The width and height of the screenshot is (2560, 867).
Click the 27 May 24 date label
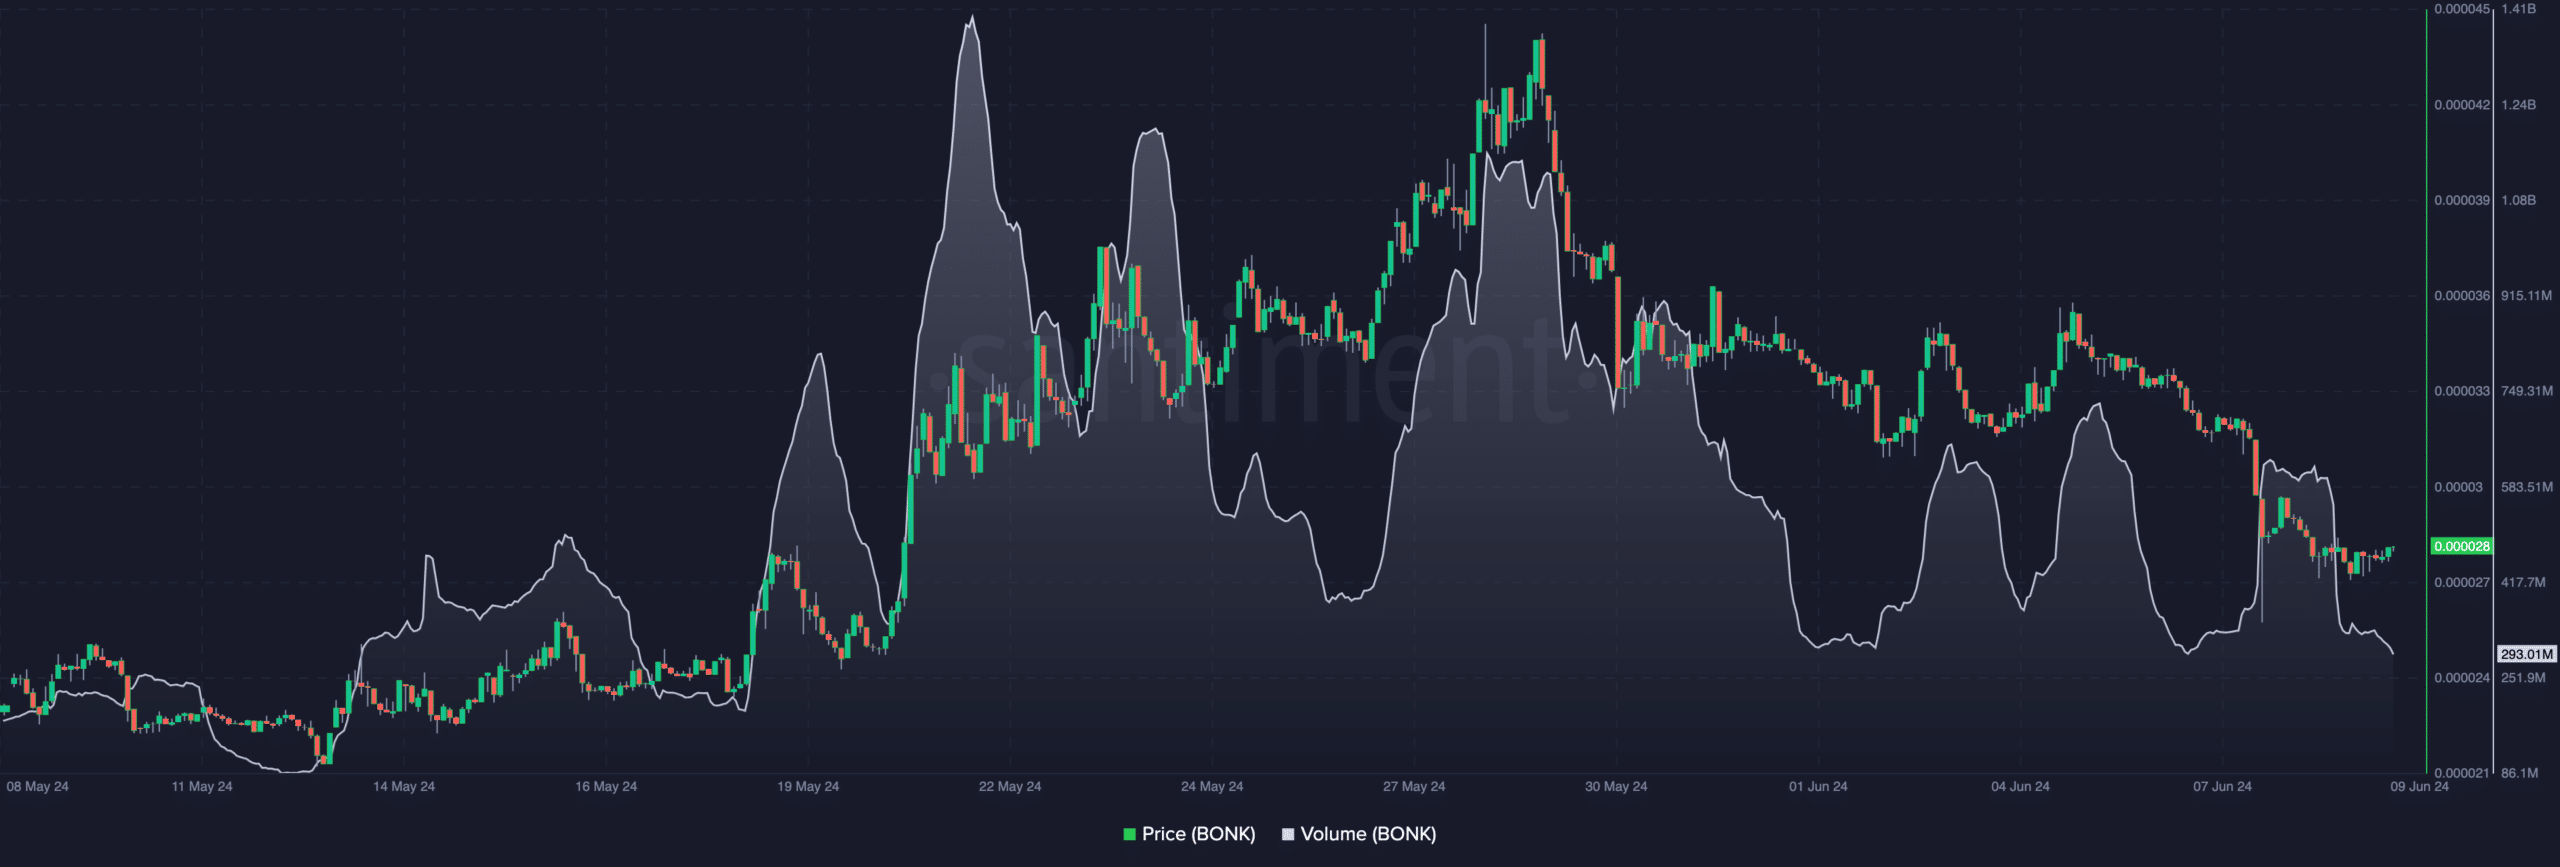[x=1414, y=786]
